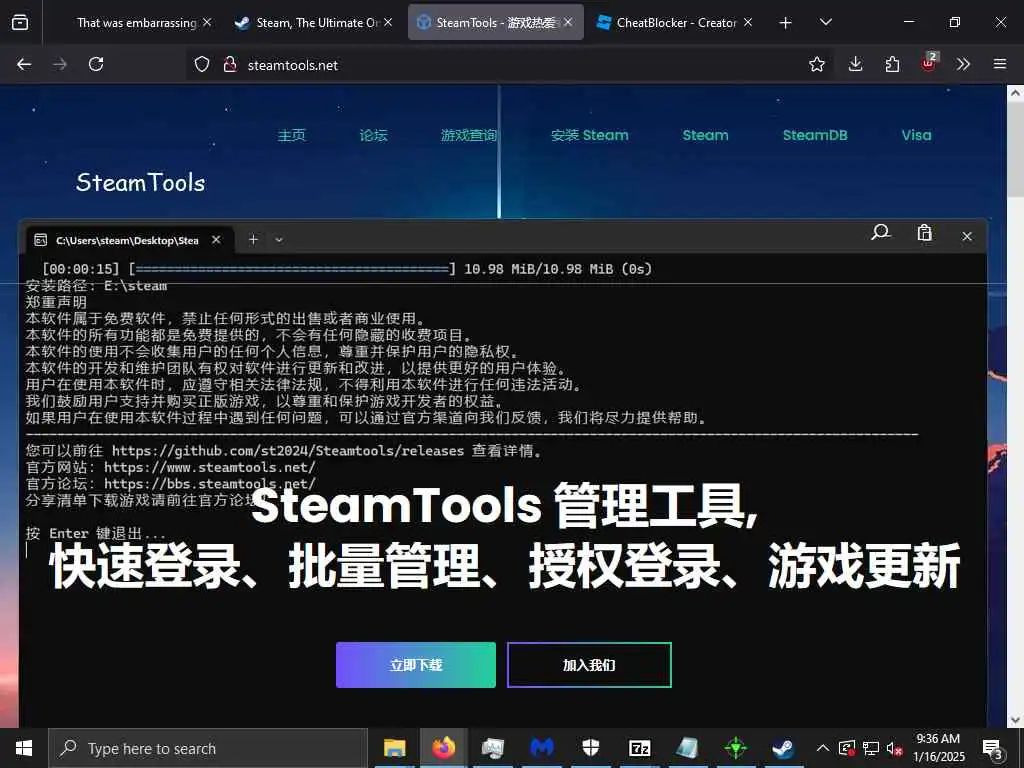Open the Steam navigation link
The height and width of the screenshot is (768, 1024).
(705, 135)
